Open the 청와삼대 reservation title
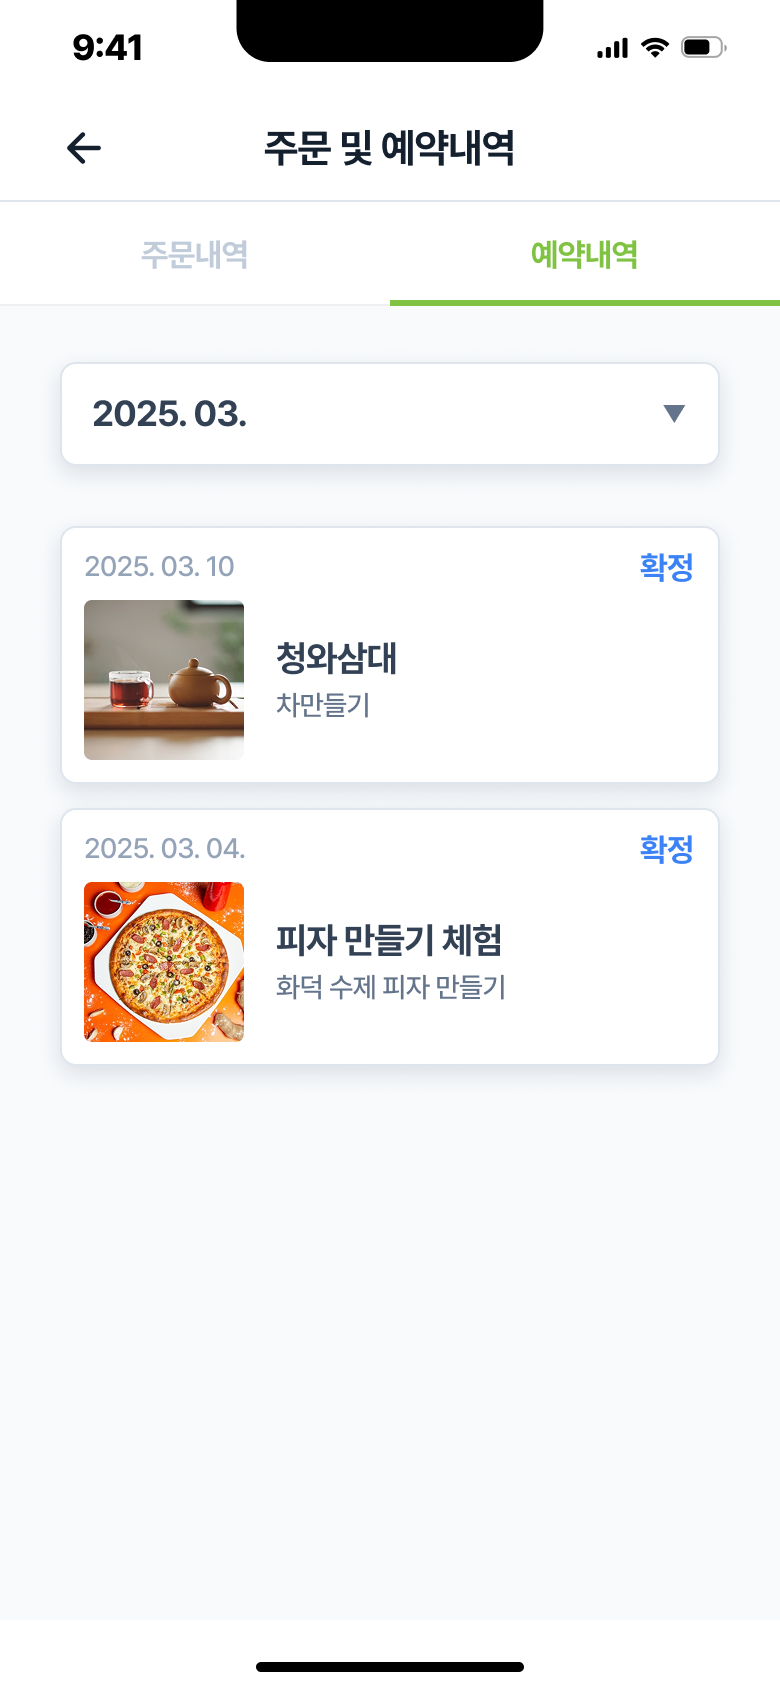This screenshot has width=780, height=1688. (x=337, y=658)
